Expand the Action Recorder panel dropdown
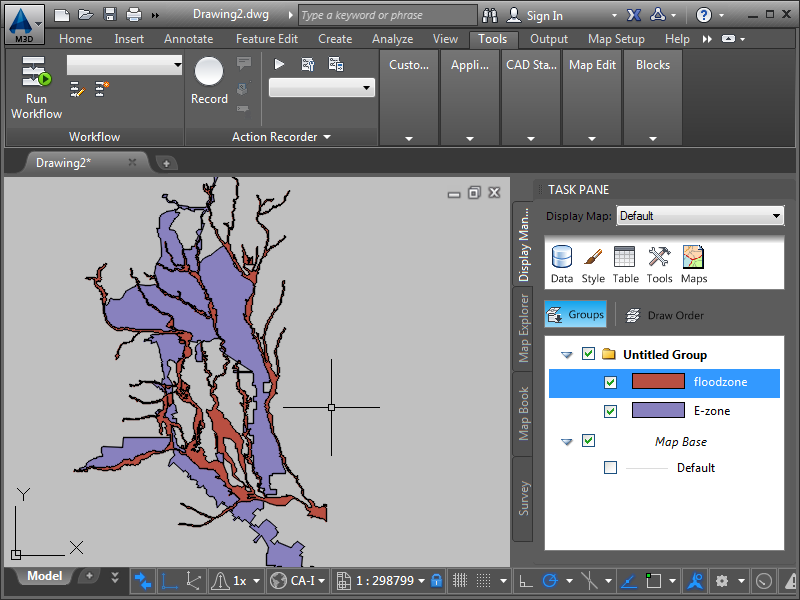Image resolution: width=800 pixels, height=600 pixels. (x=326, y=137)
